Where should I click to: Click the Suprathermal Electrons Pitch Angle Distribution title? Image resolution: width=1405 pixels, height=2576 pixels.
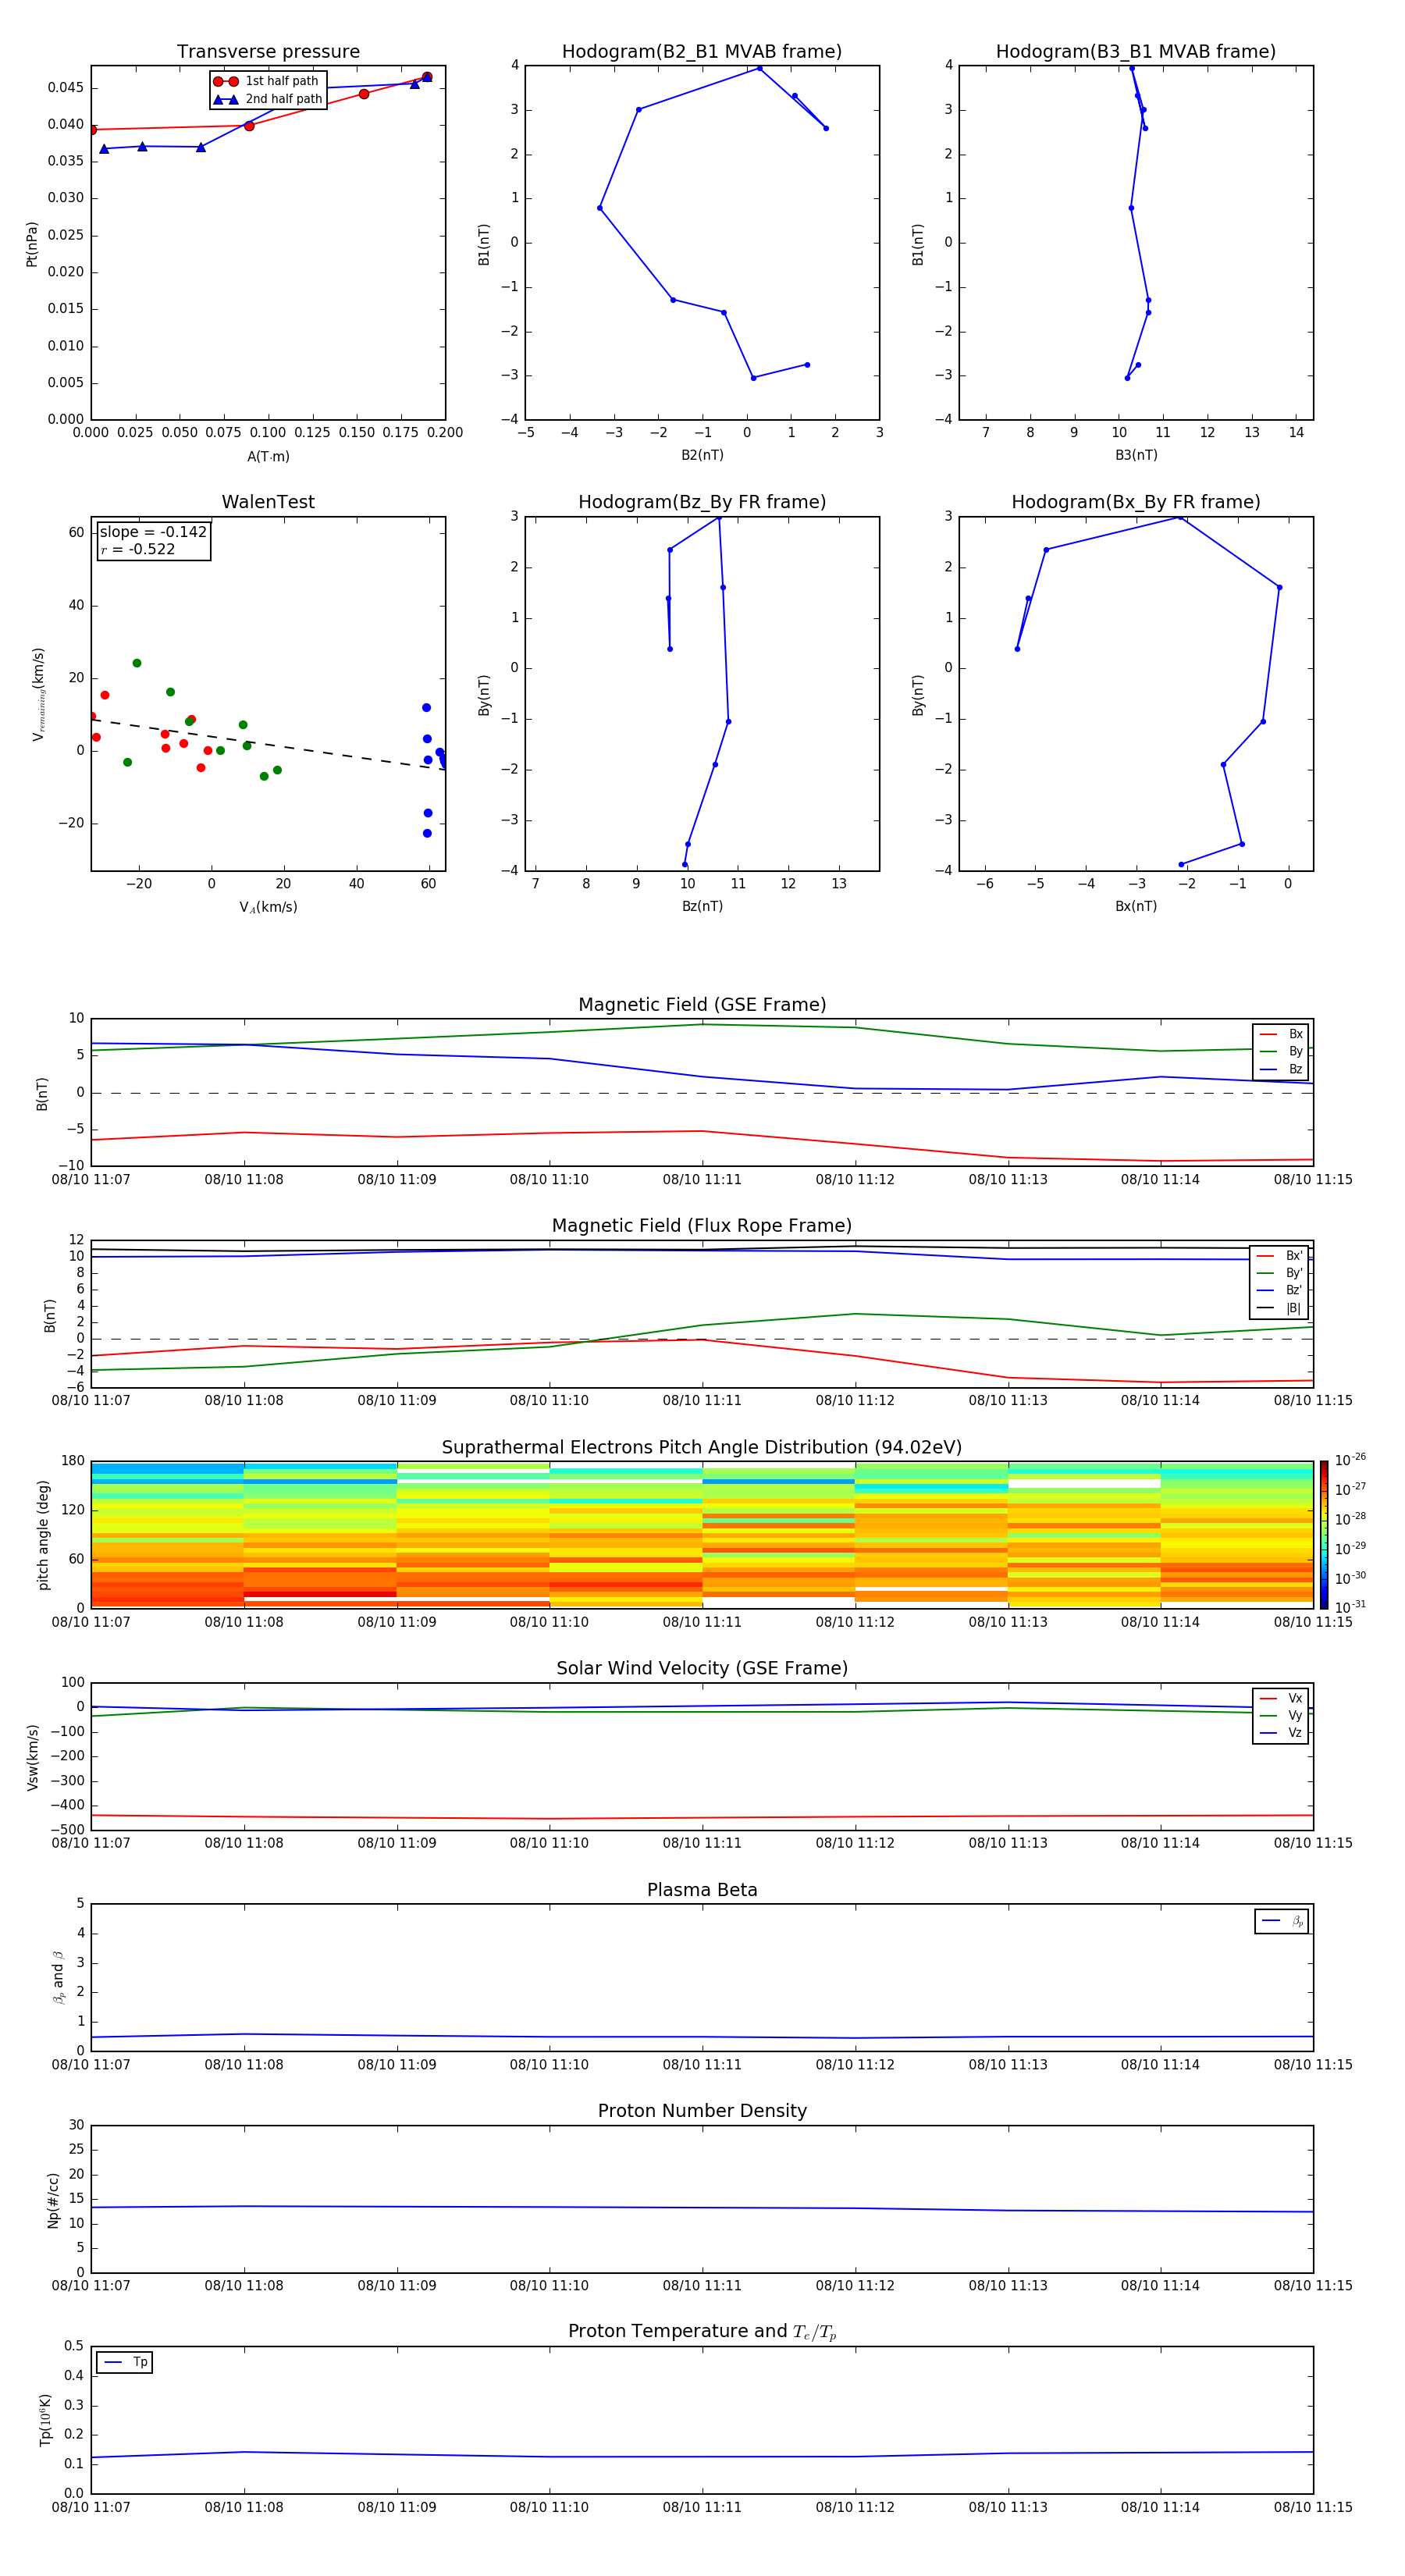[702, 1448]
